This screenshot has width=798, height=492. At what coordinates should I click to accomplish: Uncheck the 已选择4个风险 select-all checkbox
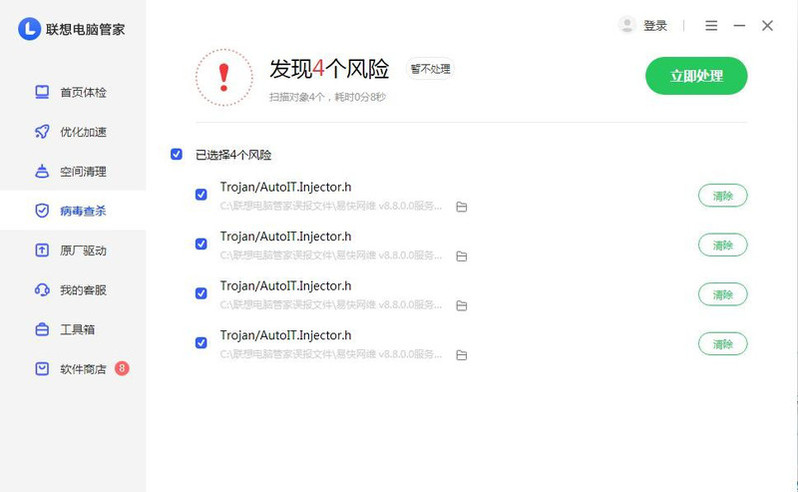coord(177,154)
